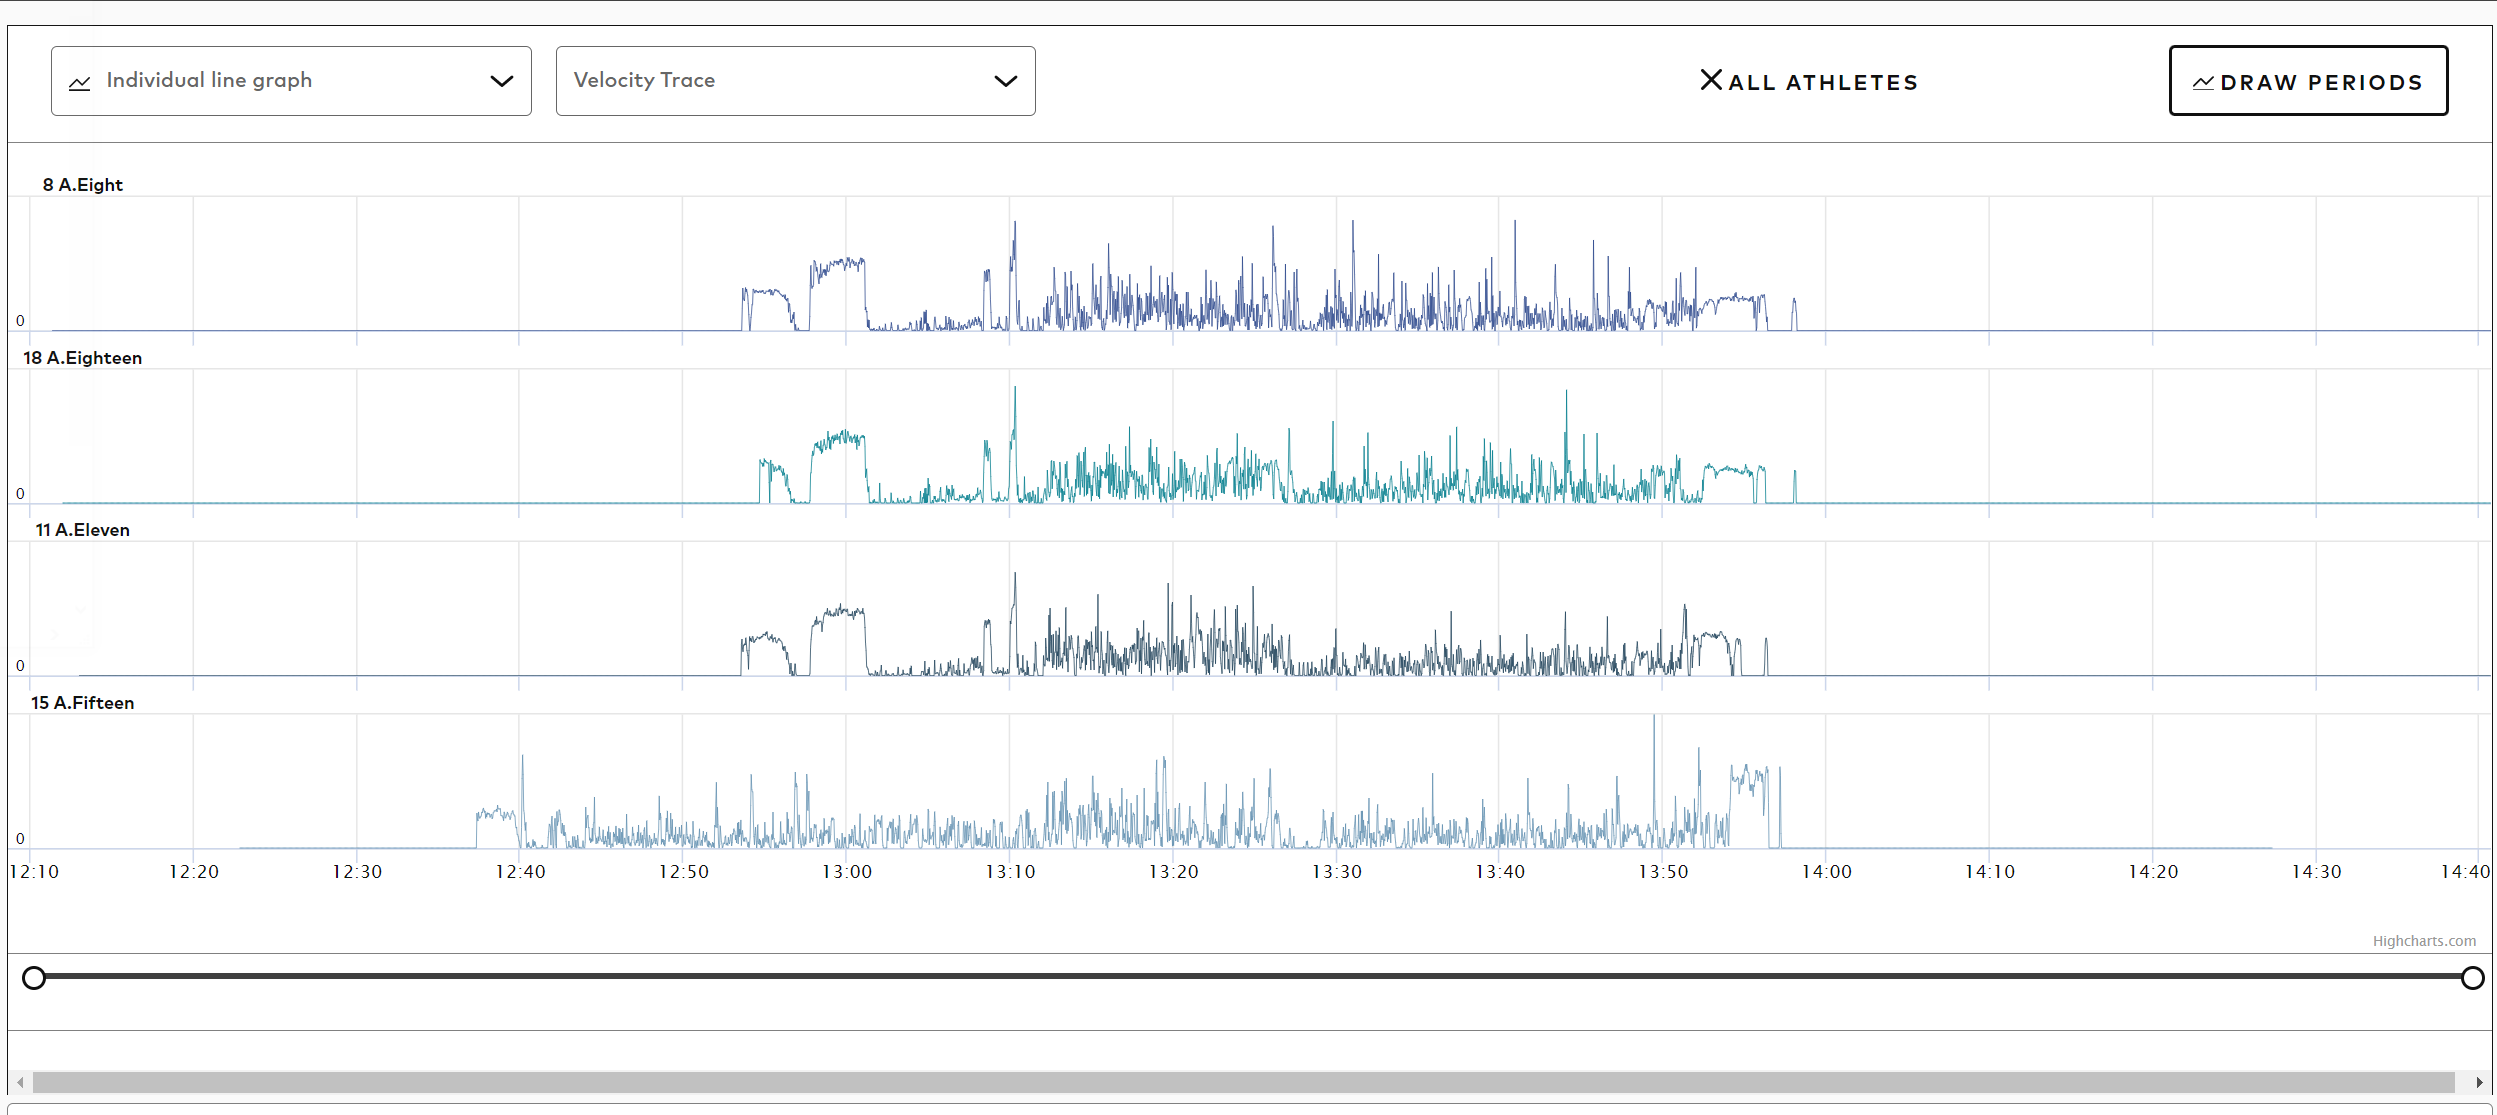
Task: Click the line chart icon inside DRAW PERIODS
Action: [x=2206, y=82]
